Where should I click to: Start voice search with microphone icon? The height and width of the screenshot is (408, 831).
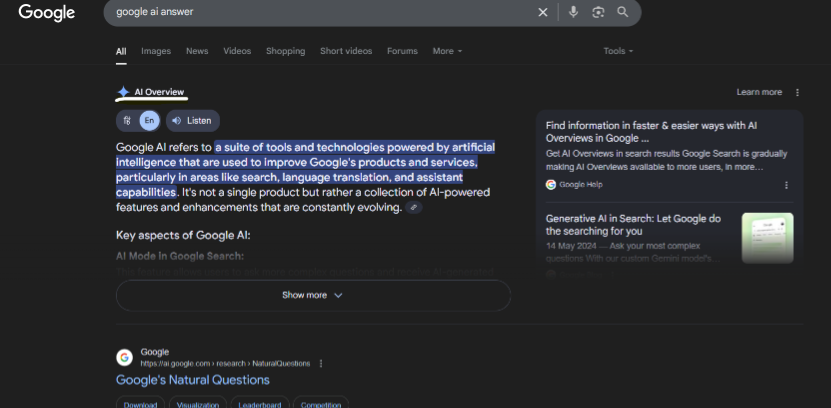(573, 12)
